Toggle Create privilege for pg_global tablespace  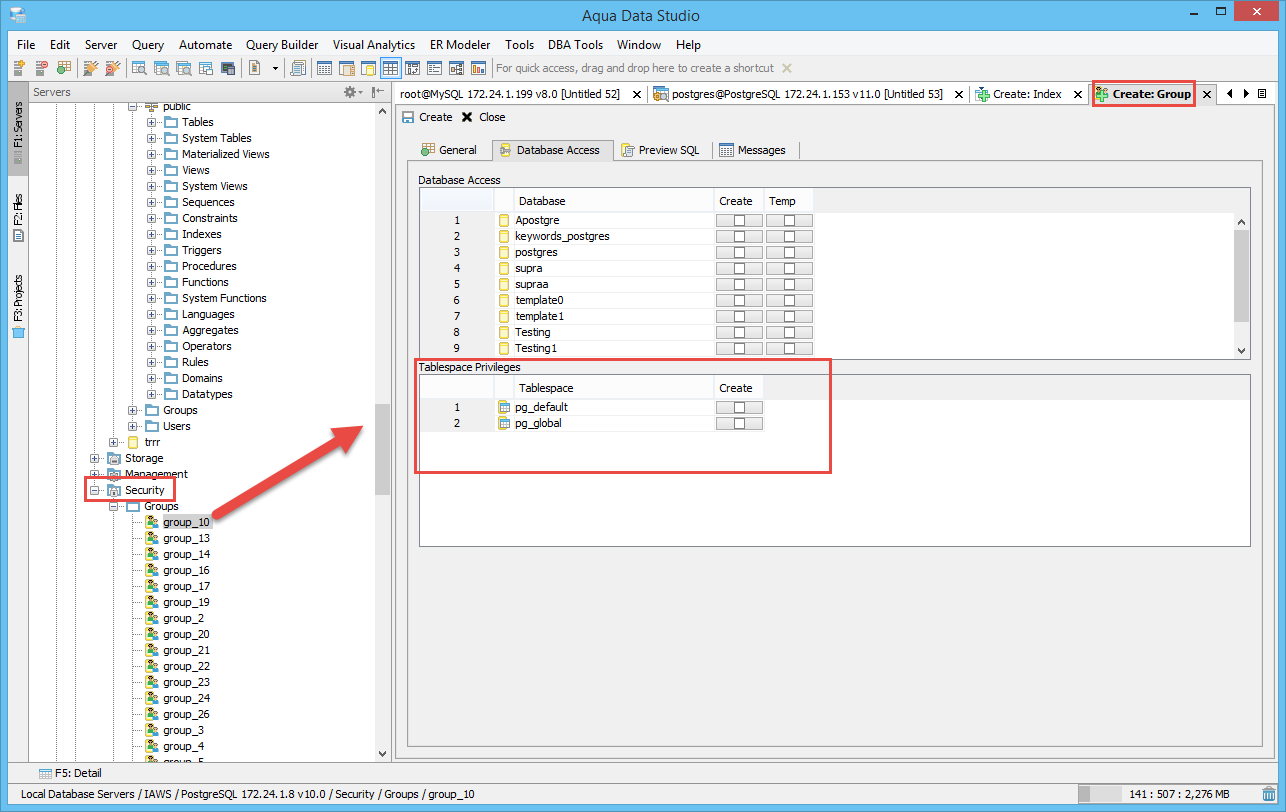point(739,423)
